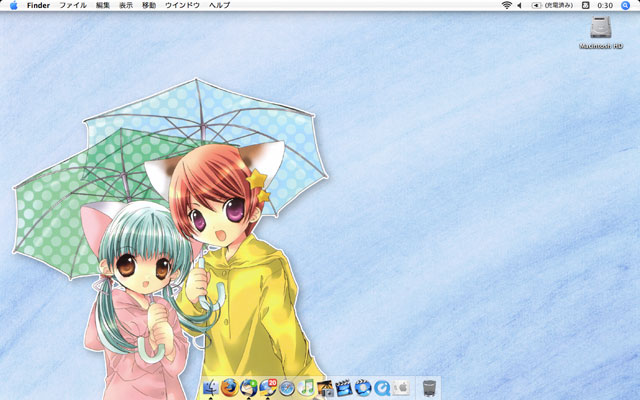The height and width of the screenshot is (400, 640).
Task: Open the ウインドウ menu
Action: point(182,5)
